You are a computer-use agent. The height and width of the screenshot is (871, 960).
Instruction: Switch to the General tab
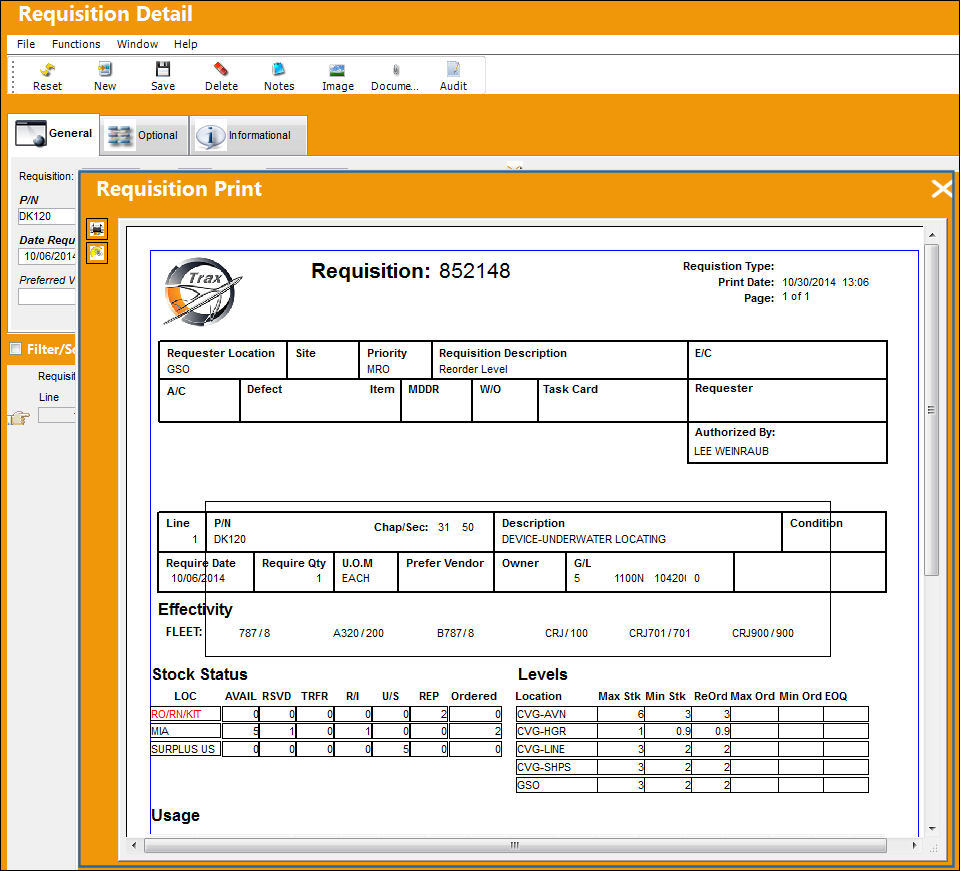click(x=54, y=133)
